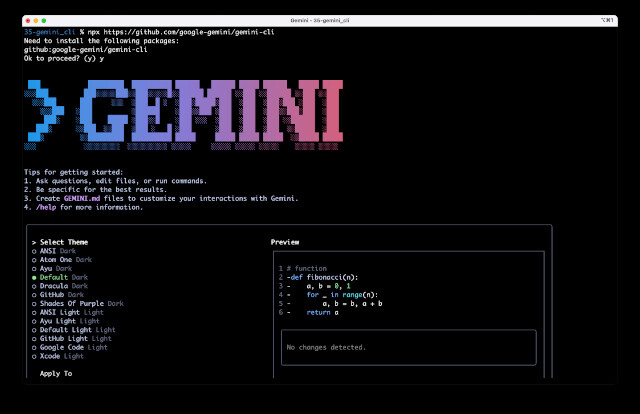Click the 'a, b = 0, 1' code line
This screenshot has height=414, width=640.
pyautogui.click(x=328, y=286)
